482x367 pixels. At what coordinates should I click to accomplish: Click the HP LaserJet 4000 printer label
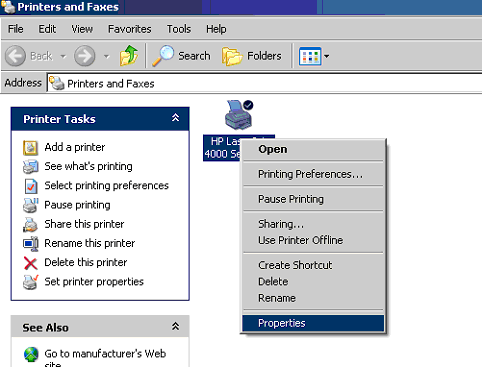(x=222, y=148)
